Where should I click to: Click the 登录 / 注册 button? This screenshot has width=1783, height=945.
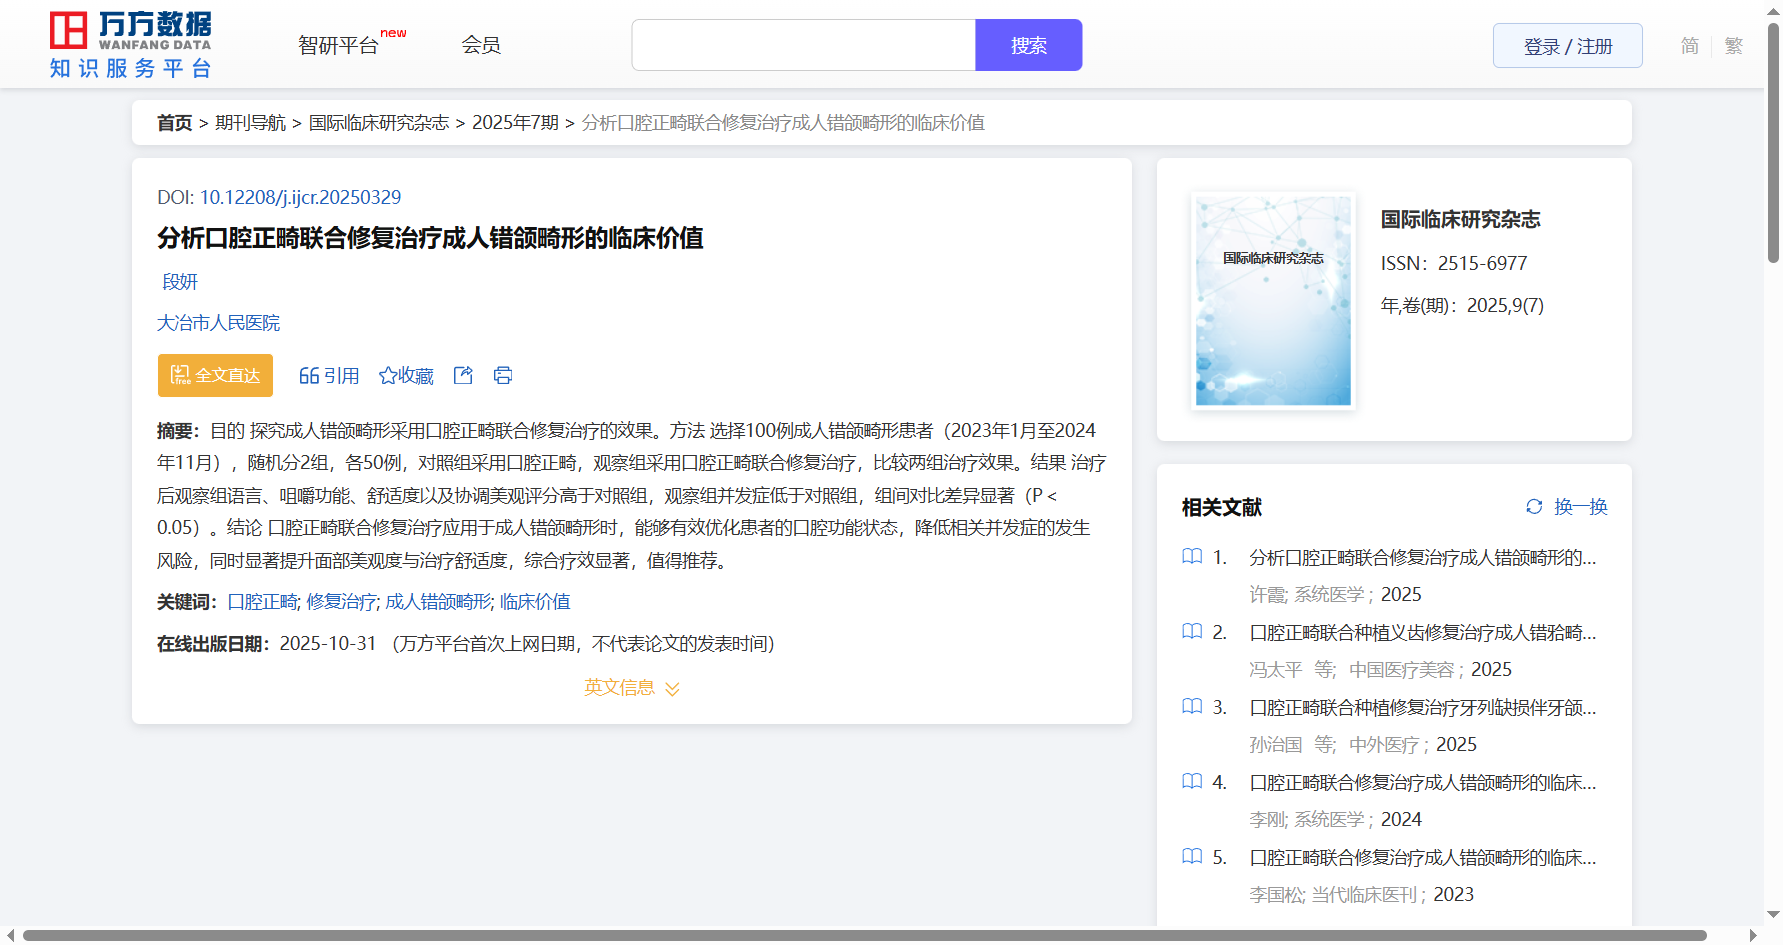click(x=1567, y=46)
